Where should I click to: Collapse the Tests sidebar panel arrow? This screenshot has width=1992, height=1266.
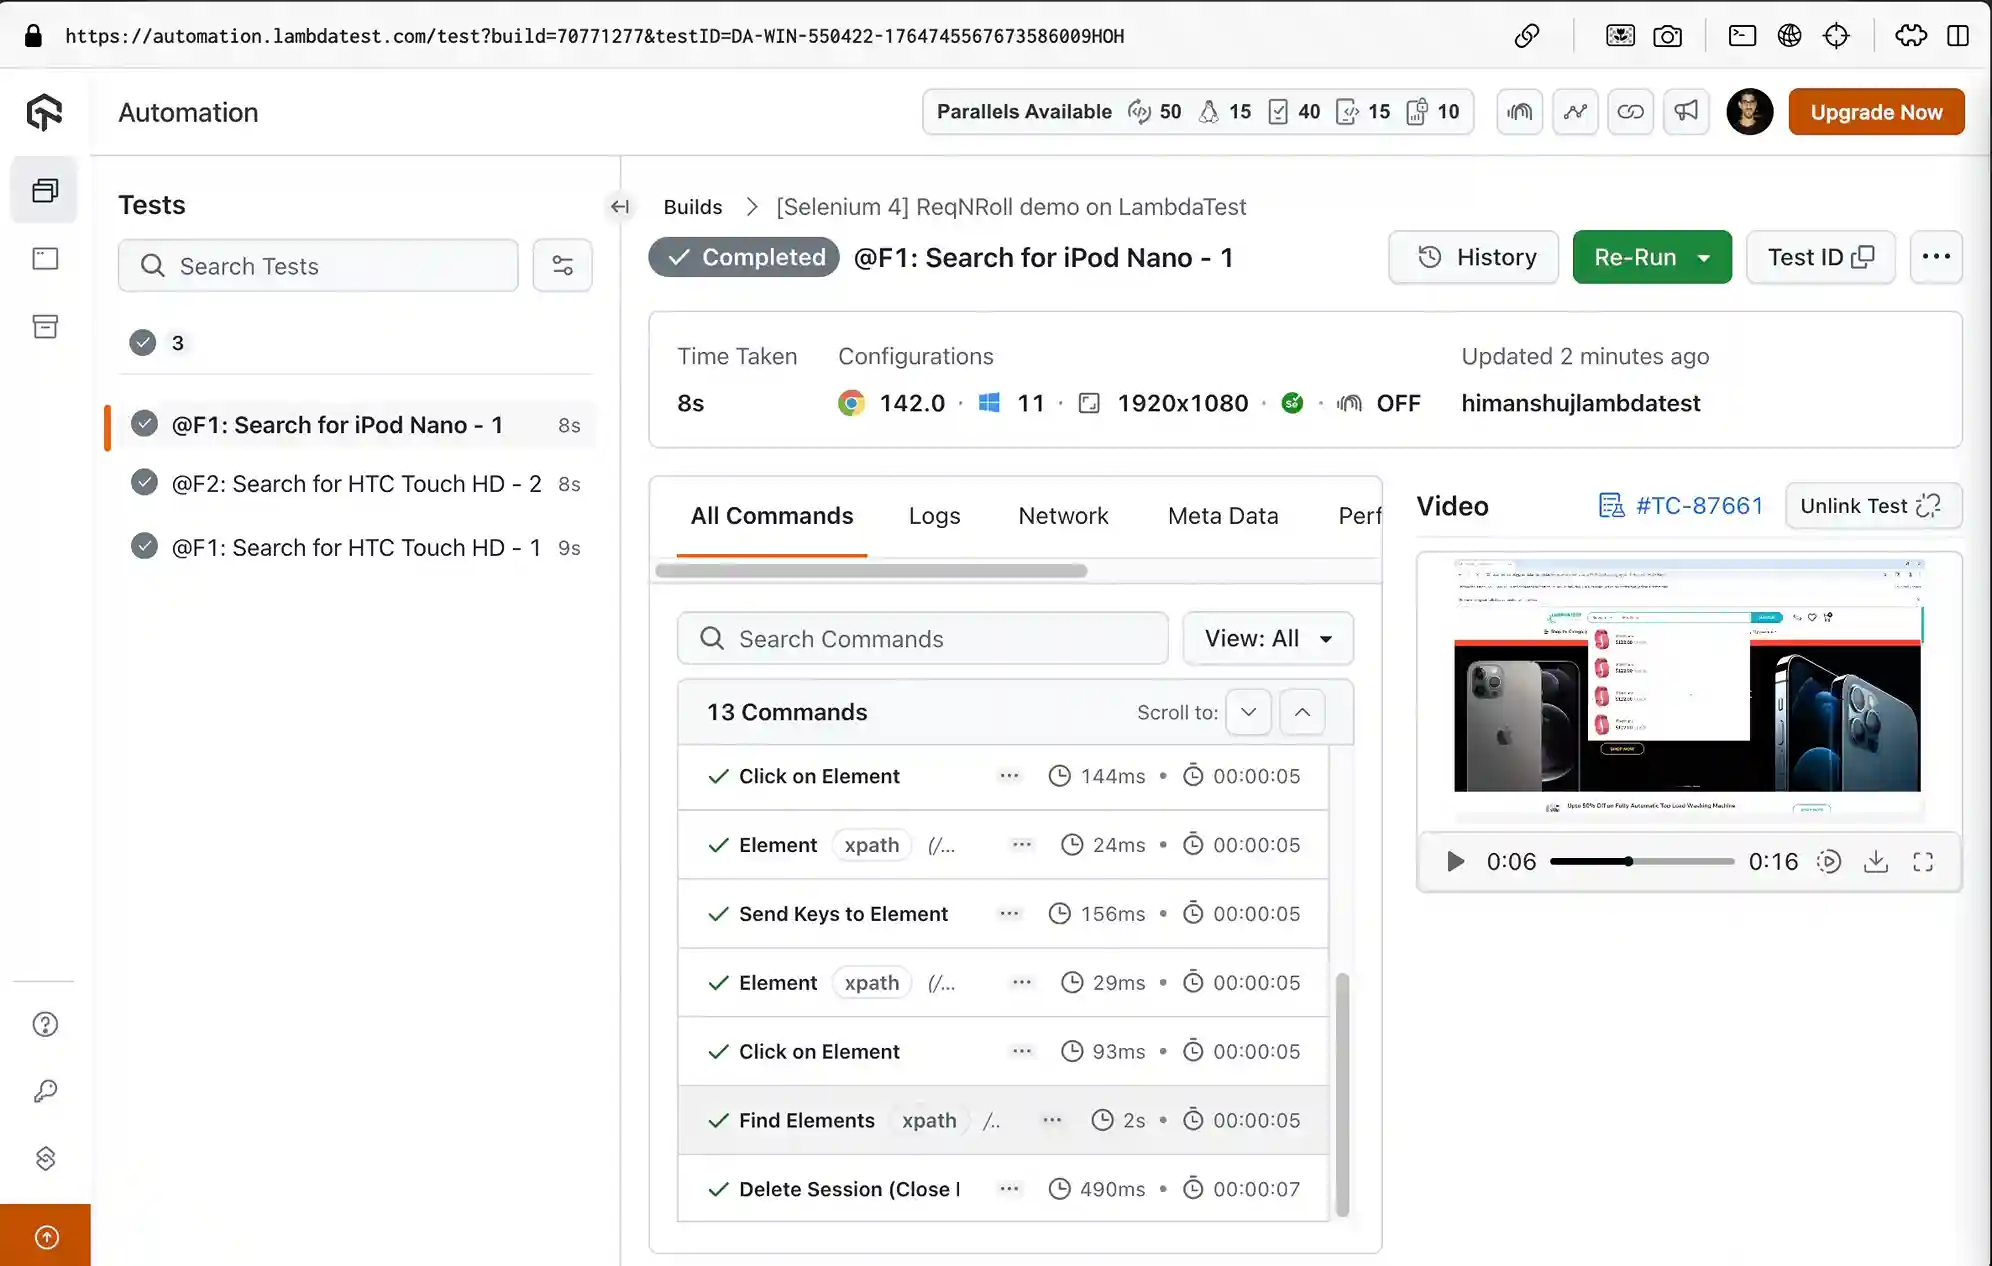[x=620, y=207]
